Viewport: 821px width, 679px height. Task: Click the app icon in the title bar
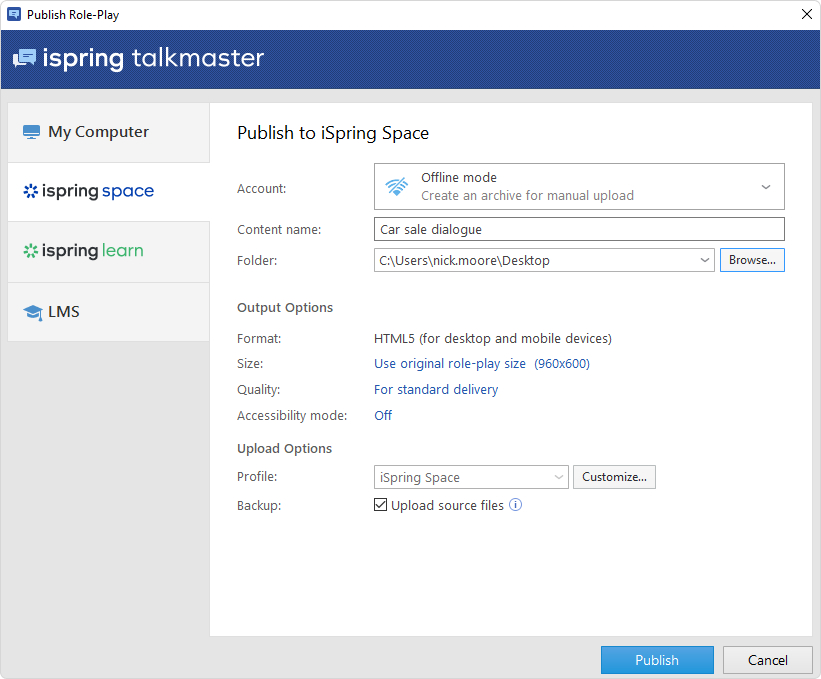click(x=14, y=14)
